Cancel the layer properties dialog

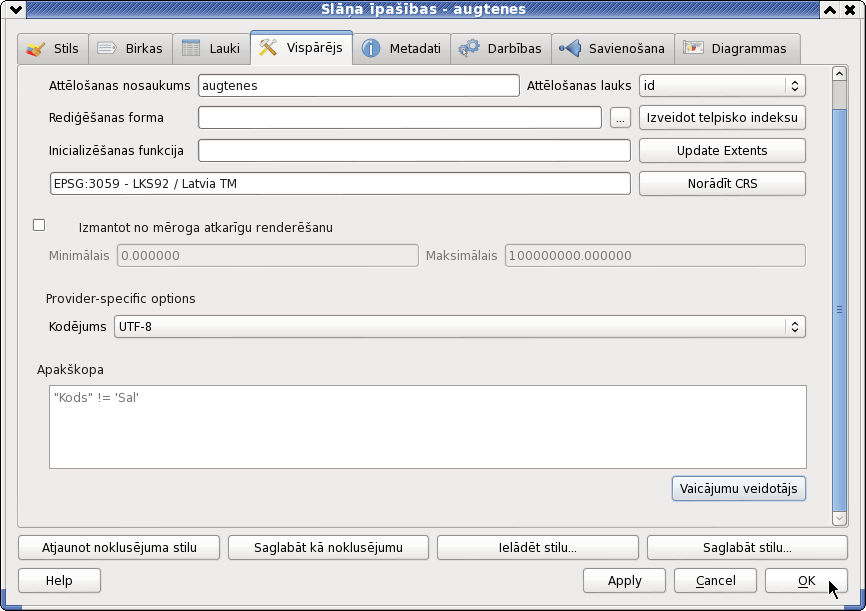pos(715,581)
